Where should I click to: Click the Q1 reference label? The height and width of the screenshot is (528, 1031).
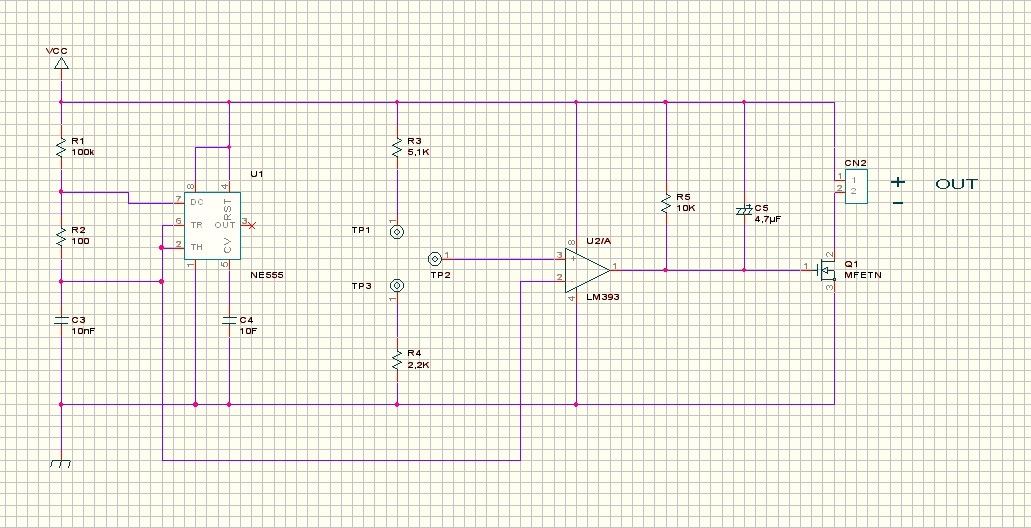point(851,264)
